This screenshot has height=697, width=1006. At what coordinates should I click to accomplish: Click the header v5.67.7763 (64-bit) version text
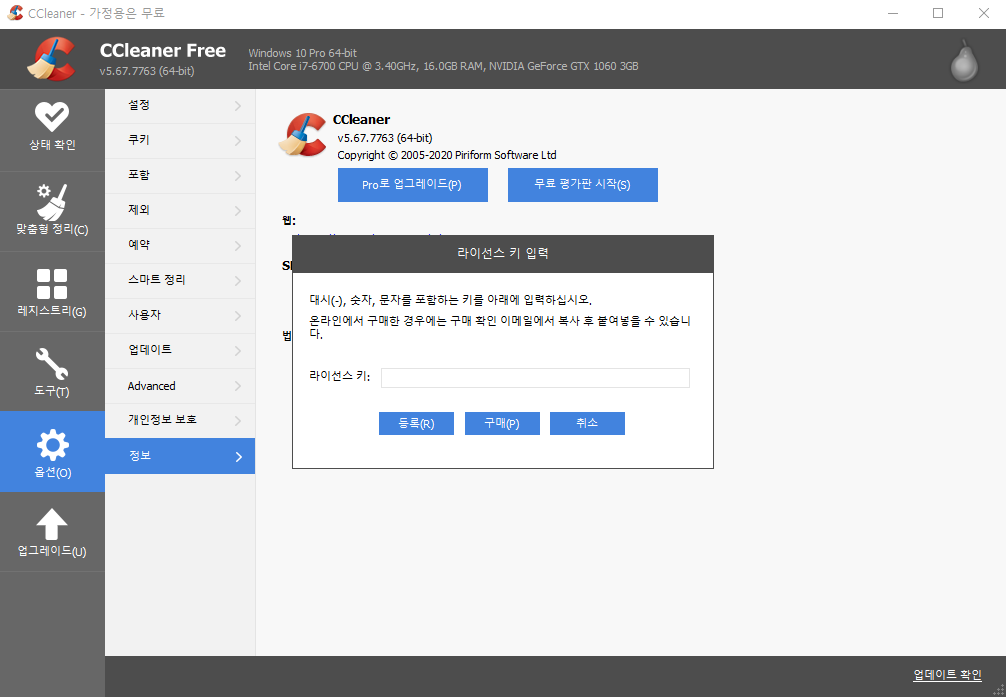[x=147, y=71]
